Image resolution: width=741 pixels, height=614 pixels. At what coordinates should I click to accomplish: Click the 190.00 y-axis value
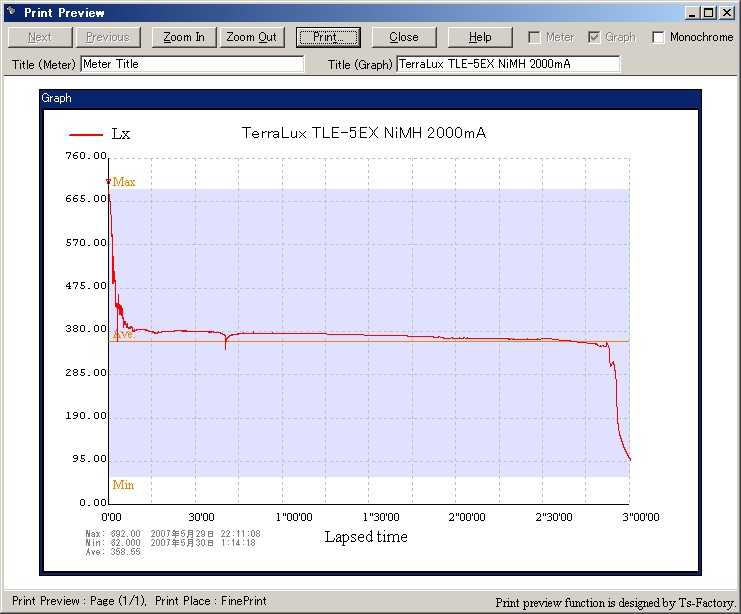86,415
